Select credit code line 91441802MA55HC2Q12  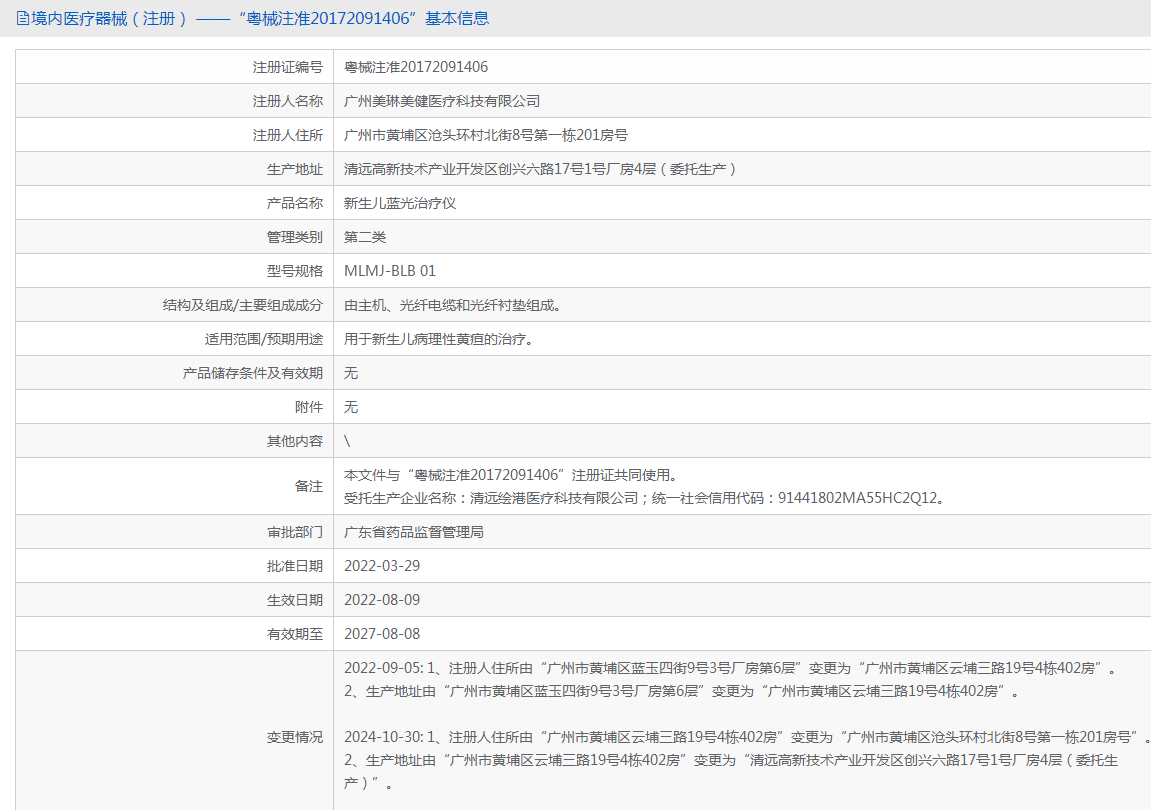645,498
